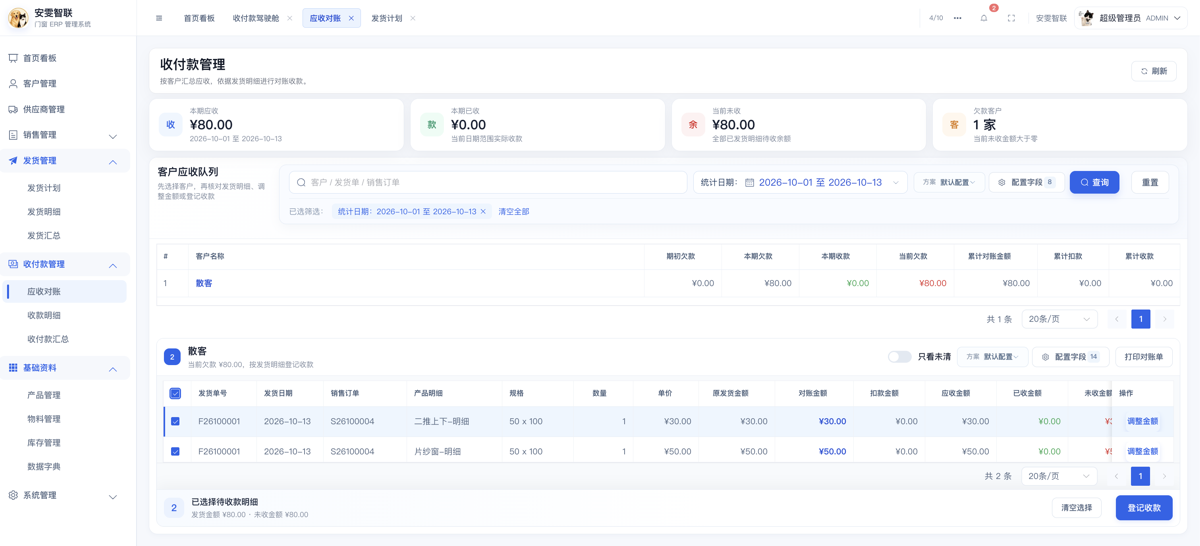The height and width of the screenshot is (546, 1200).
Task: Click the 超级管理员 user avatar
Action: coord(1087,18)
